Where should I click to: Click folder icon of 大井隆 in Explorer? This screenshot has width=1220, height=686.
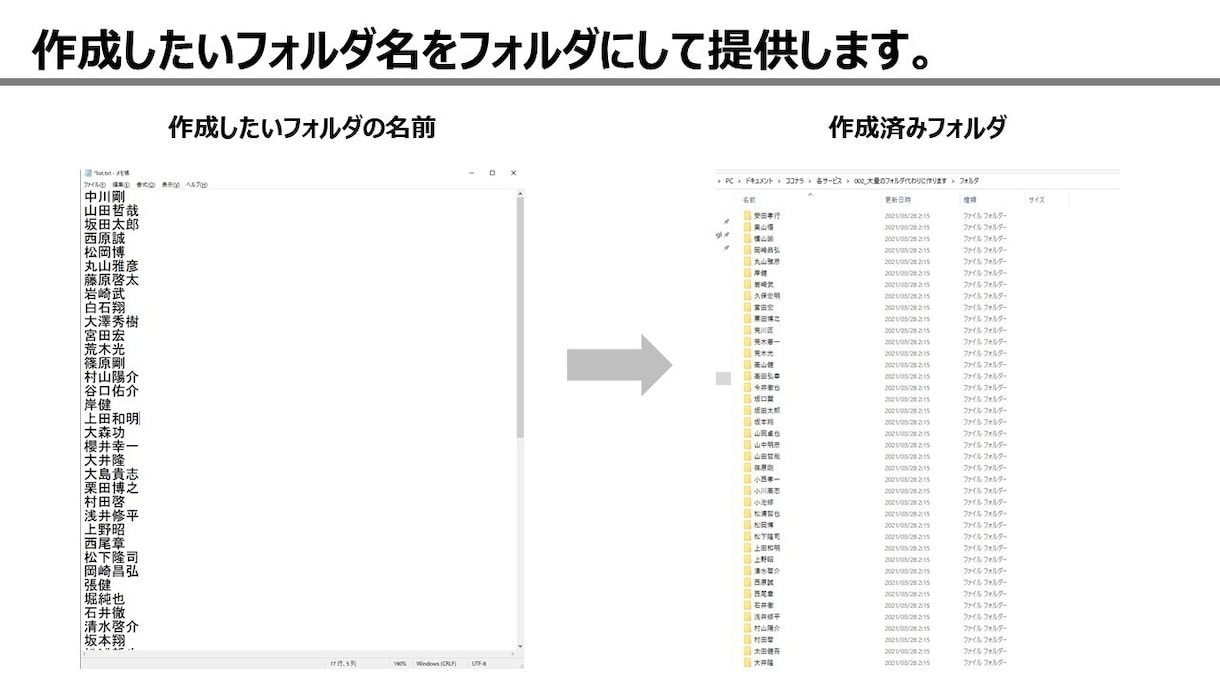click(x=747, y=663)
